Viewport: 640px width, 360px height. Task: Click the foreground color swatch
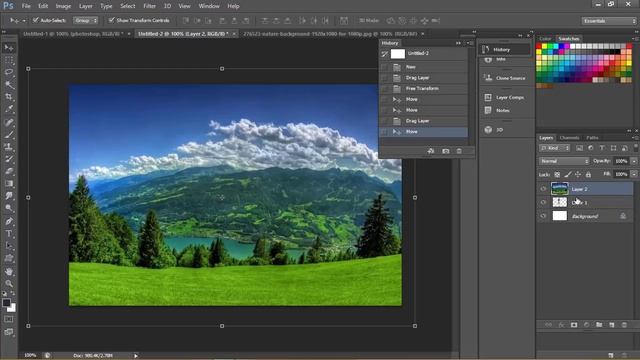tap(6, 302)
